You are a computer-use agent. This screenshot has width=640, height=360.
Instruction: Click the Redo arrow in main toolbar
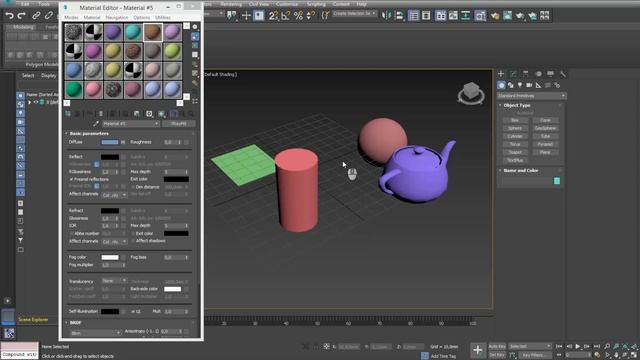tap(22, 16)
